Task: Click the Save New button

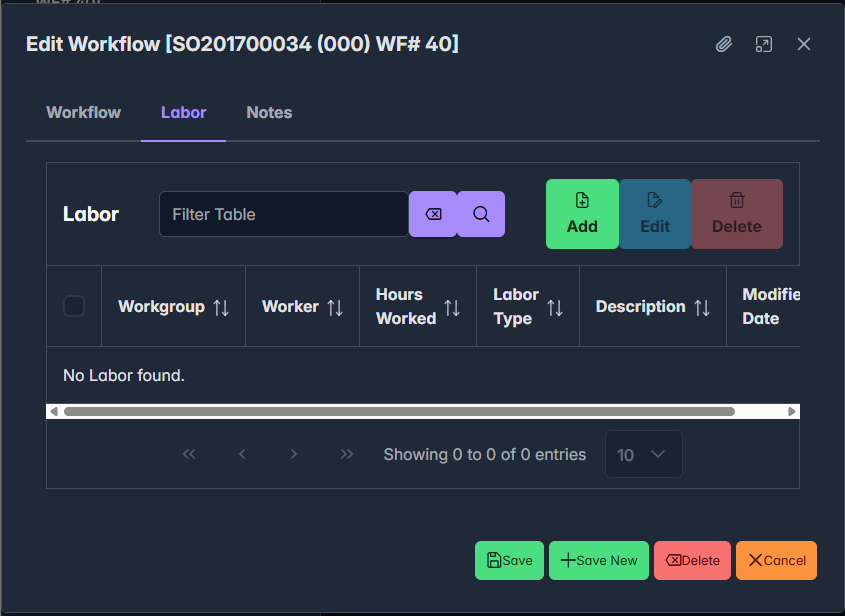Action: click(x=599, y=560)
